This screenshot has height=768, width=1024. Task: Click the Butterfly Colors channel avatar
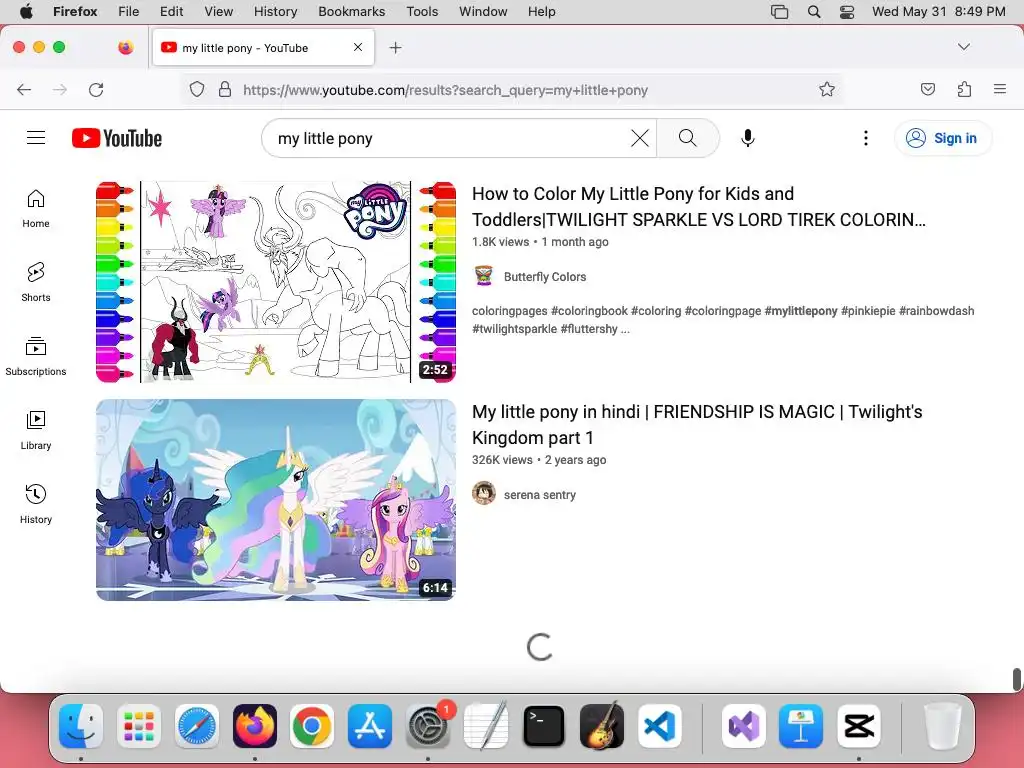(x=484, y=276)
